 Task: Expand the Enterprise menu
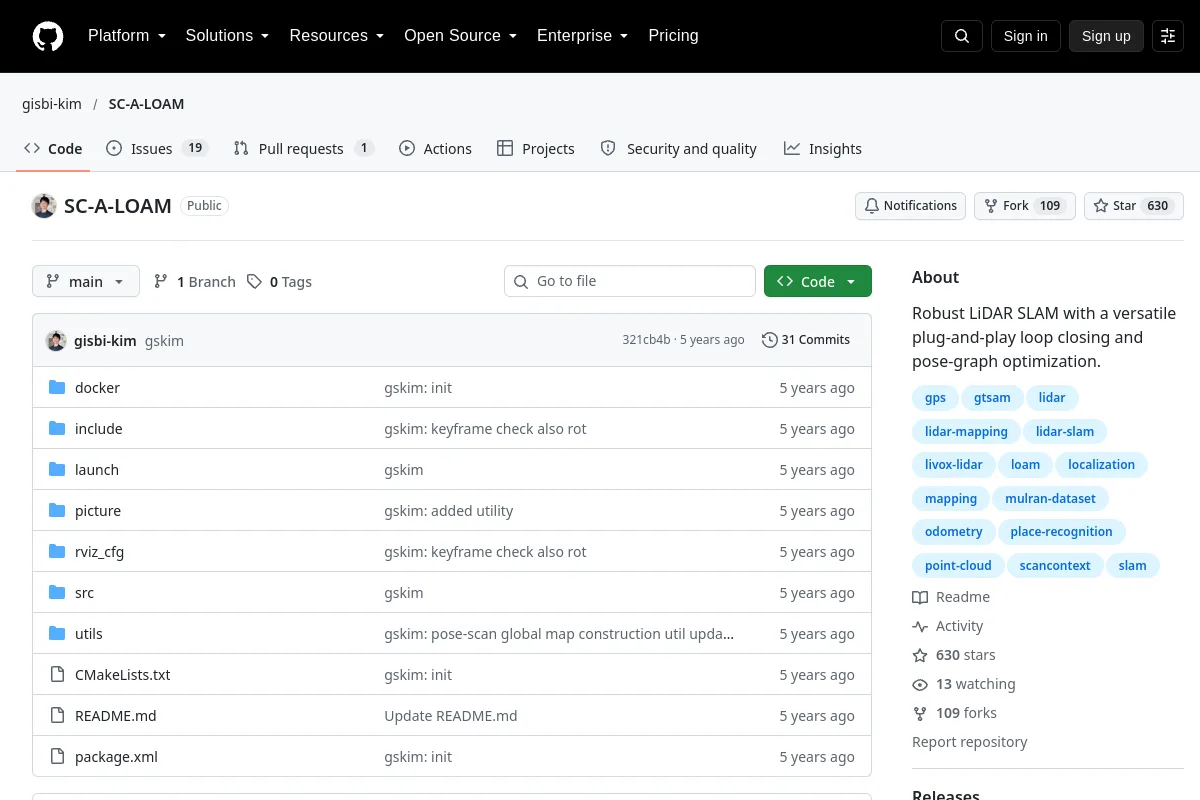tap(583, 36)
